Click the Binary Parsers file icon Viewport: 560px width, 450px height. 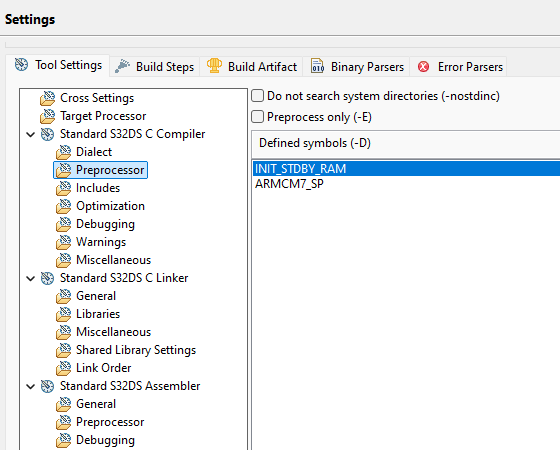coord(317,66)
